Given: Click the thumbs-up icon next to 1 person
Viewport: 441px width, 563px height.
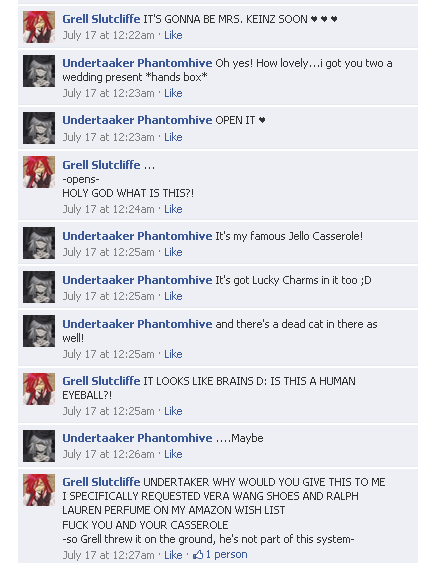Looking at the screenshot, I should pos(198,555).
